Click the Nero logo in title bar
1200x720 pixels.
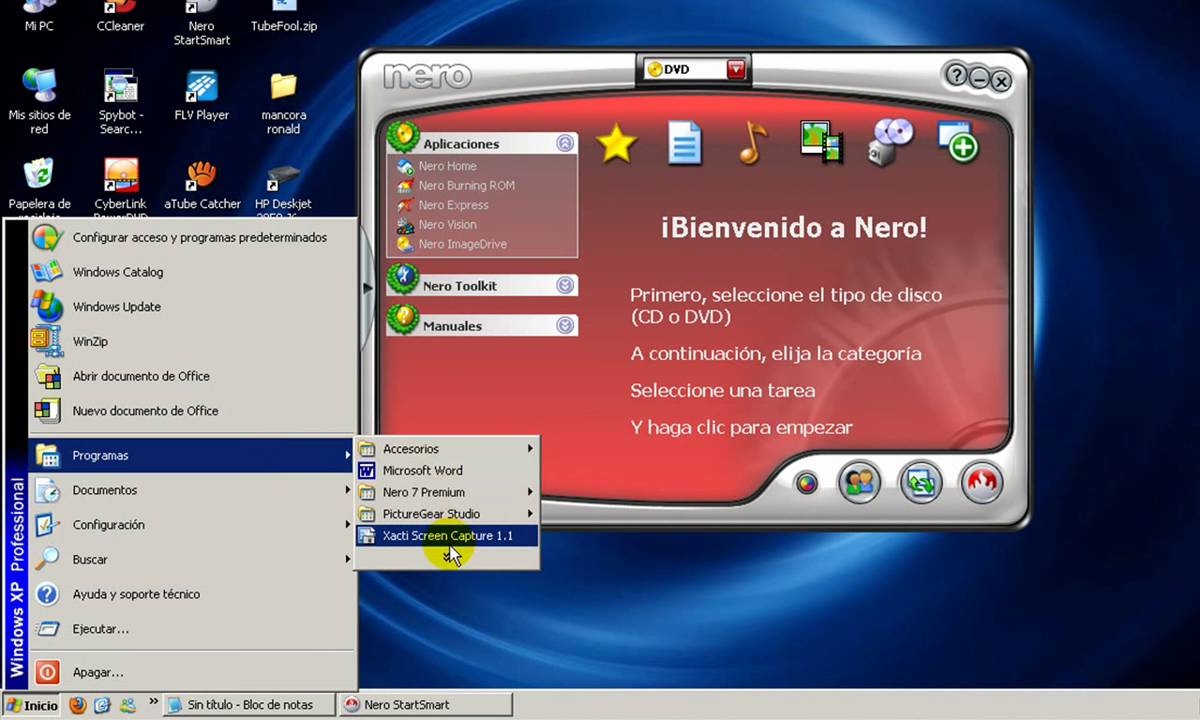point(427,76)
